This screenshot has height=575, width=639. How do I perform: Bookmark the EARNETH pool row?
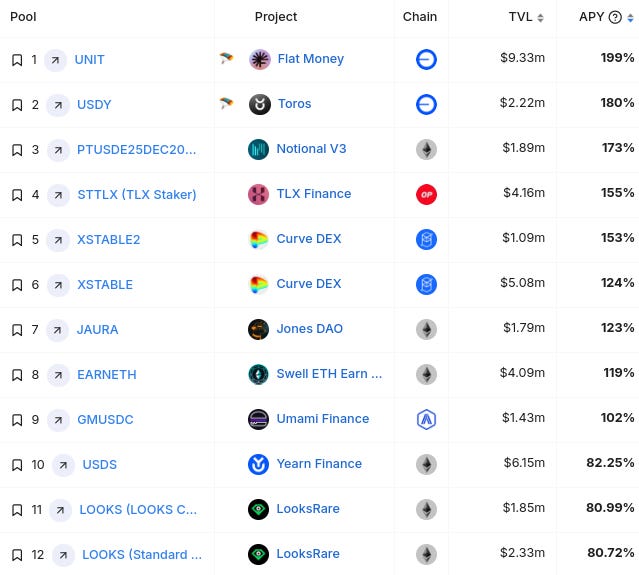(x=17, y=375)
